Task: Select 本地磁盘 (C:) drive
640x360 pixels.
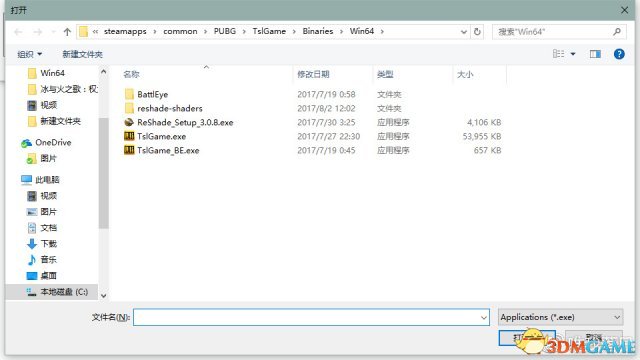Action: [64, 292]
